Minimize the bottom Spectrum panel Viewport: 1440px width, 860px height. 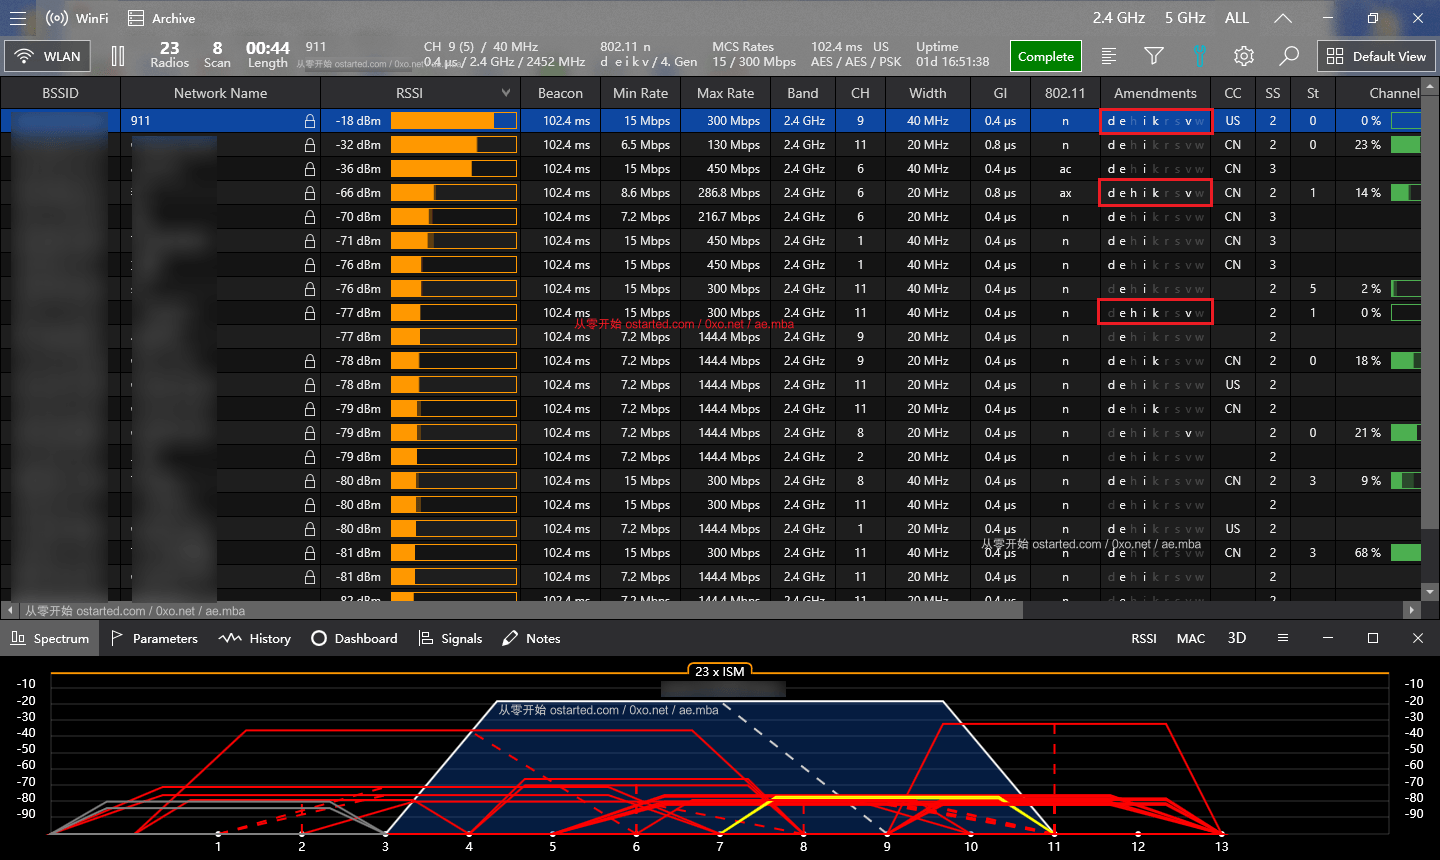tap(1328, 638)
